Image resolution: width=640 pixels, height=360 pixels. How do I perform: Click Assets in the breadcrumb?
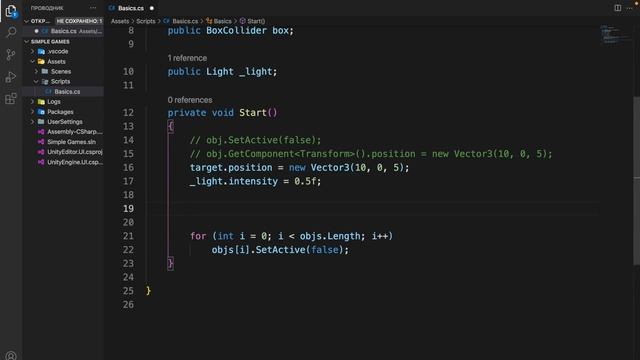[120, 21]
